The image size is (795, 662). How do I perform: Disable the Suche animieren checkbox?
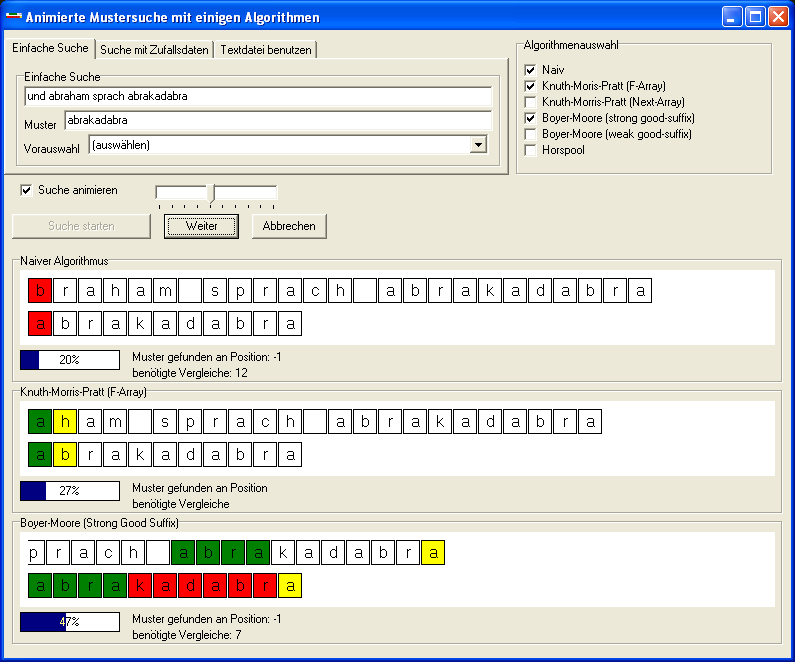point(27,189)
